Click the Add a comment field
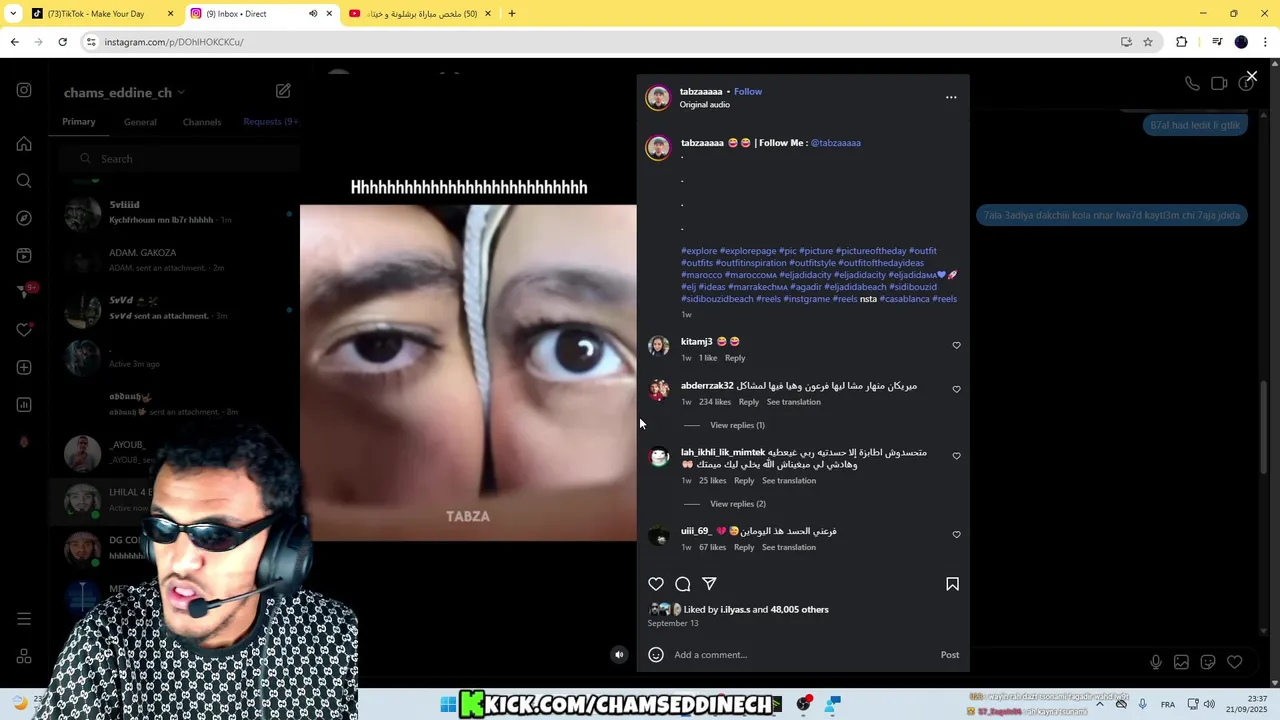The image size is (1280, 720). pos(800,655)
